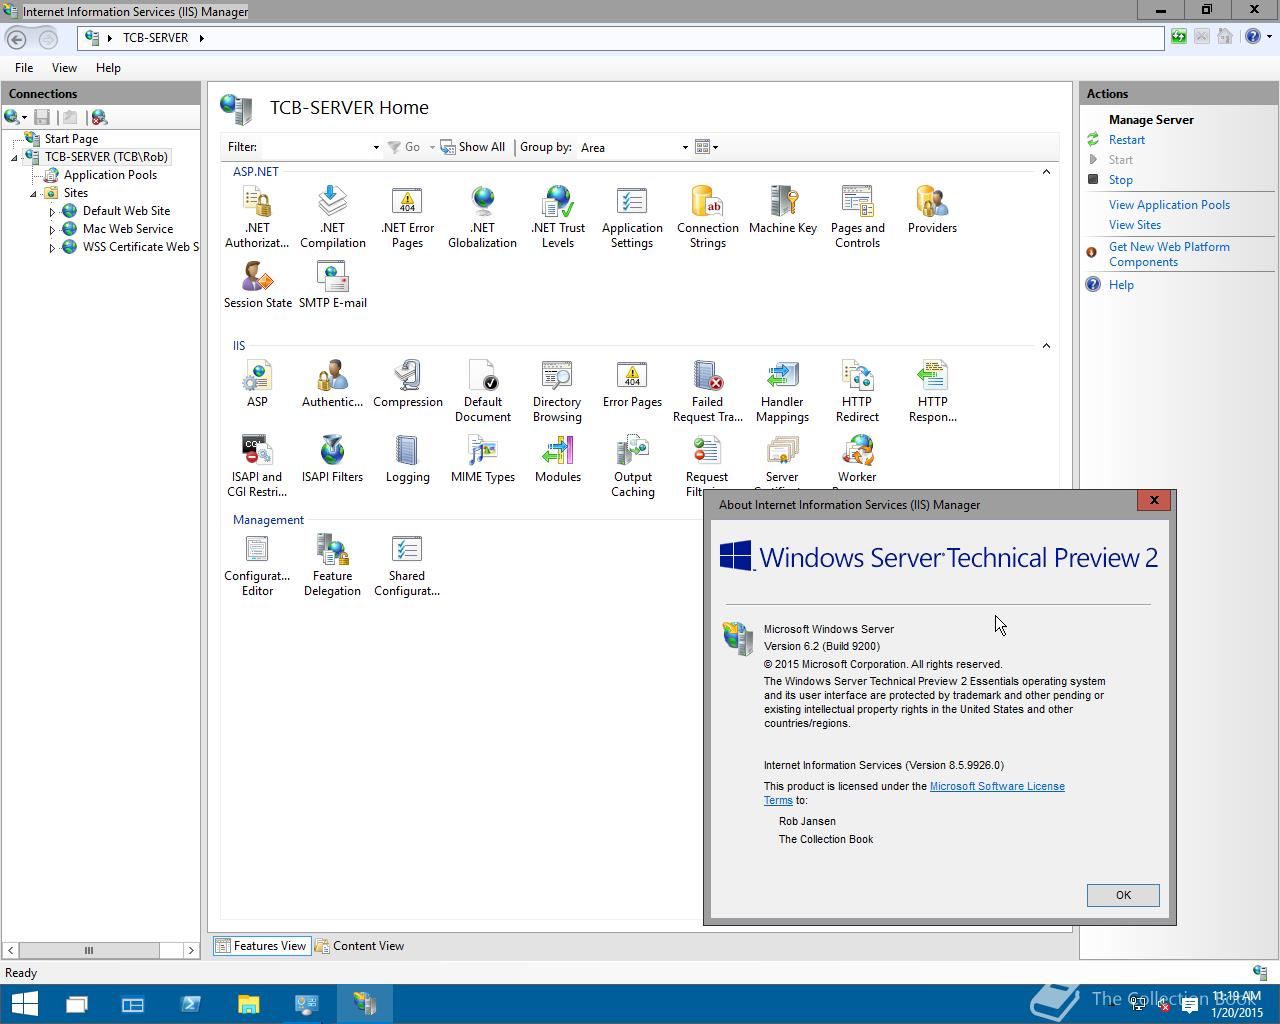Click View Sites action

[1135, 225]
